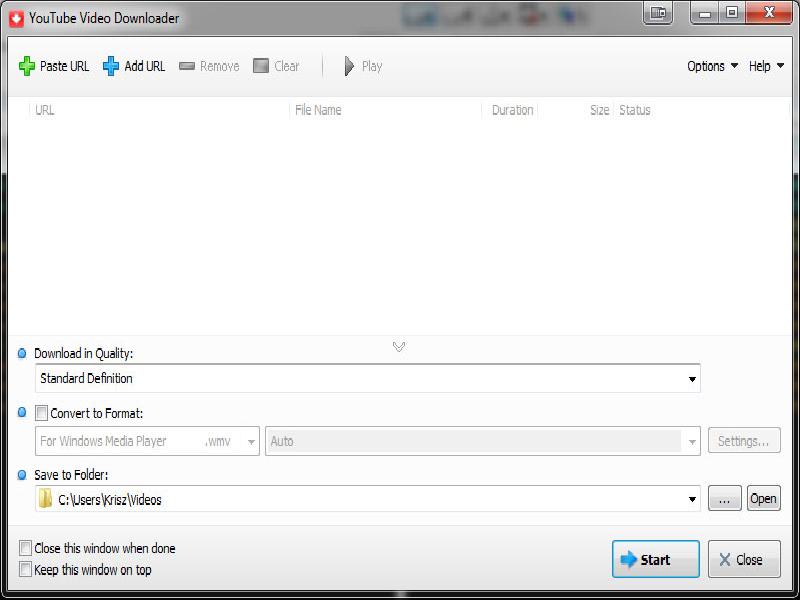
Task: Click the green Paste URL plus icon
Action: [27, 66]
